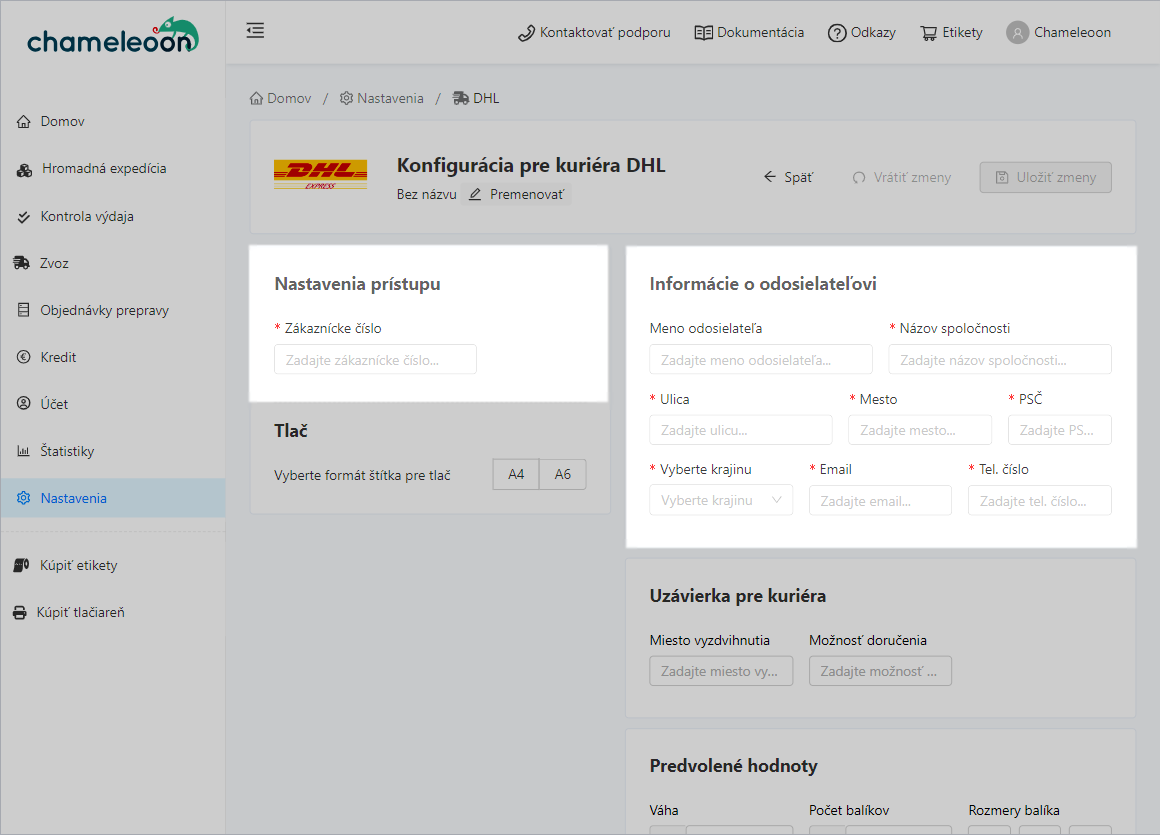Select A6 label print format
The width and height of the screenshot is (1160, 835).
click(562, 474)
